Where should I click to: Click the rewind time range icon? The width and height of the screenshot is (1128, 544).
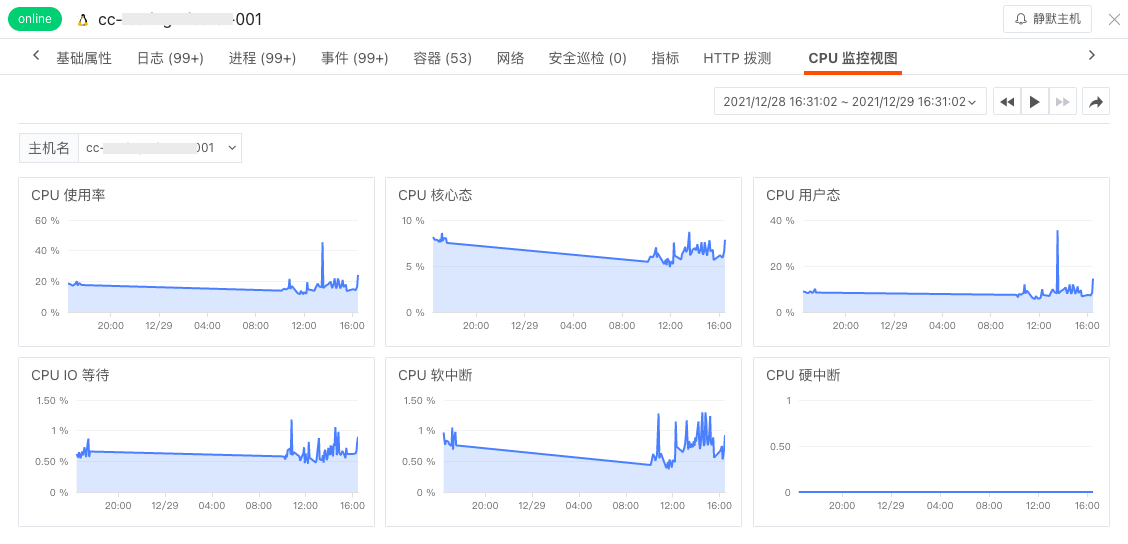tap(1007, 102)
